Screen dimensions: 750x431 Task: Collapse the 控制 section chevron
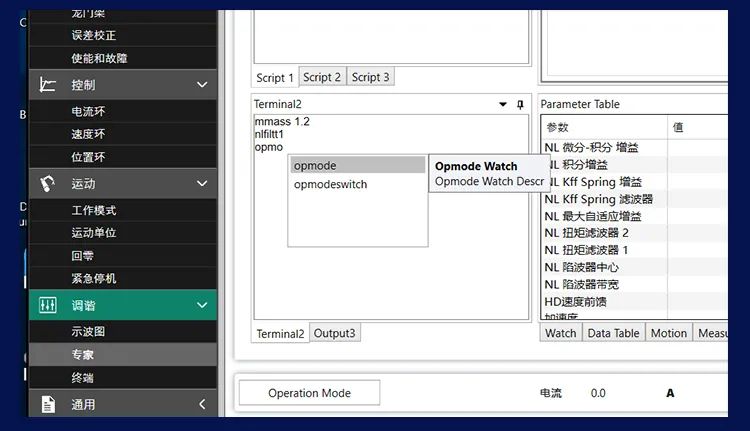(202, 85)
